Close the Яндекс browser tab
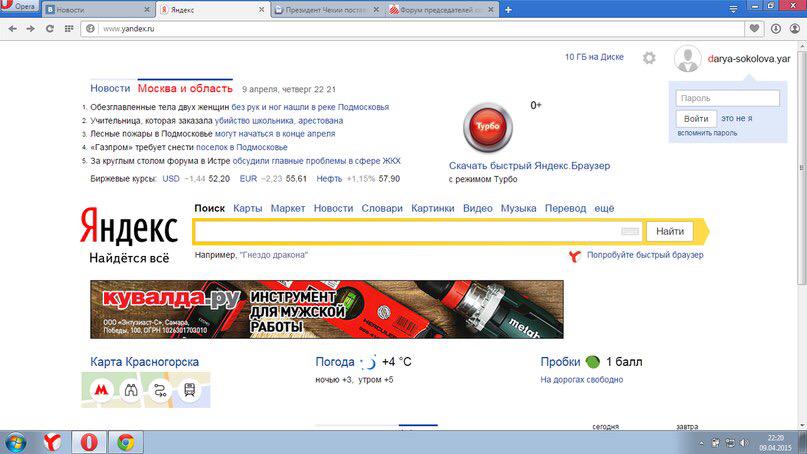The image size is (807, 454). coord(261,10)
